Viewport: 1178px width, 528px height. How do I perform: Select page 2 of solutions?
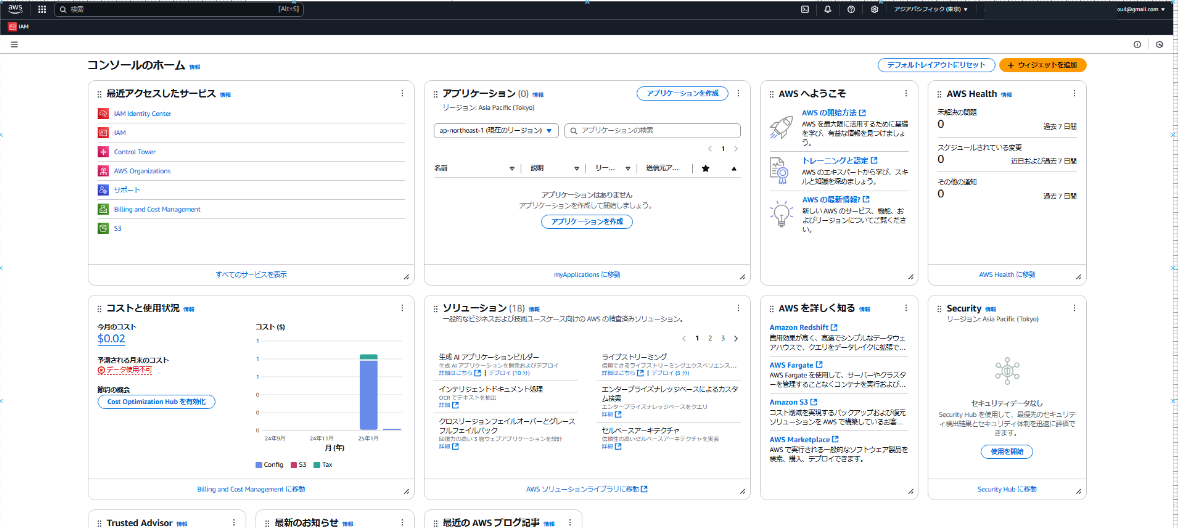[x=710, y=339]
